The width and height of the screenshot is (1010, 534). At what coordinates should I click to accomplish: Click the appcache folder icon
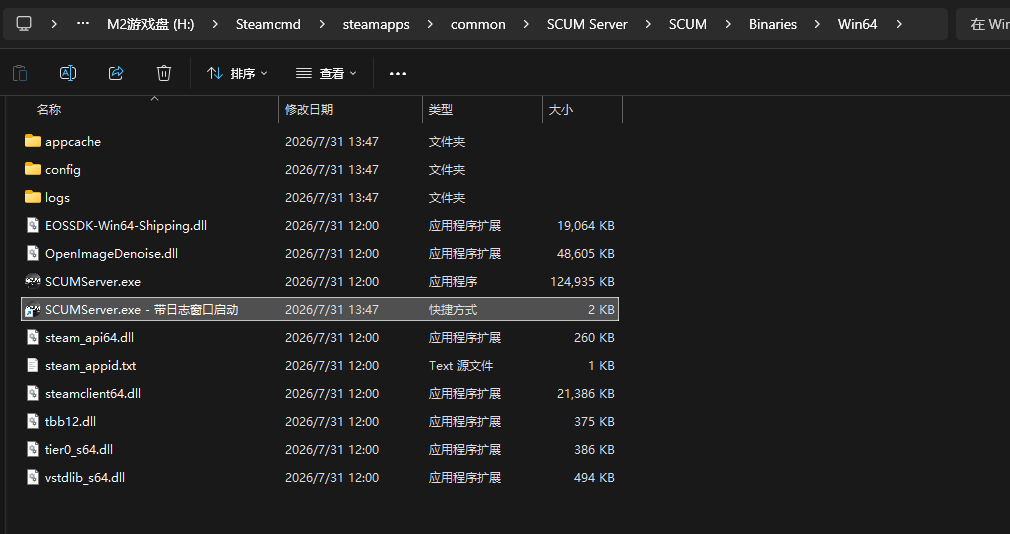[x=33, y=141]
